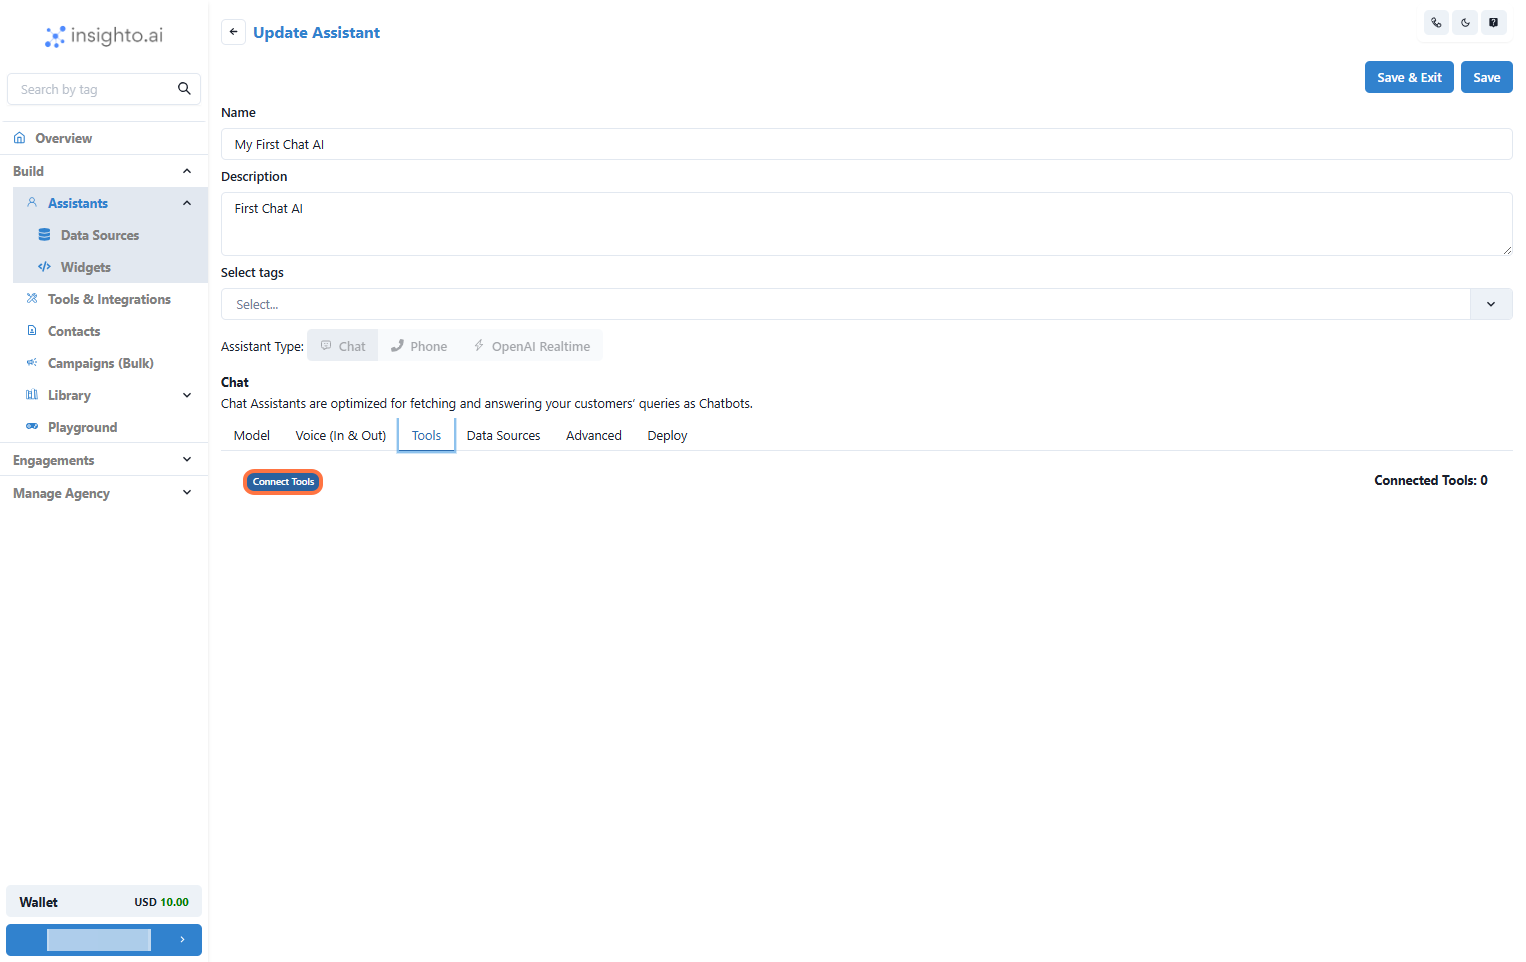Switch assistant type to OpenAI Realtime
This screenshot has width=1526, height=962.
pos(532,345)
